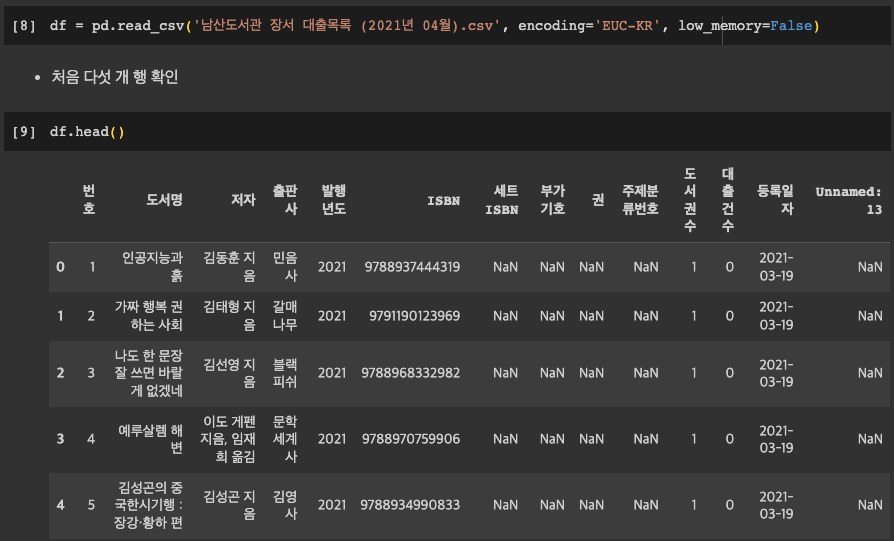894x541 pixels.
Task: Select the text 처음 다섯 개 행 확인
Action: 115,76
